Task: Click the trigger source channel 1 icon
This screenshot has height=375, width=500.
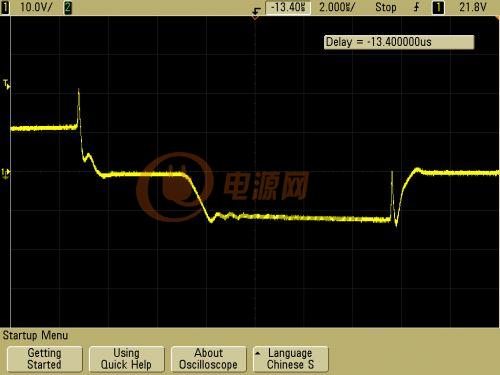Action: click(x=438, y=7)
